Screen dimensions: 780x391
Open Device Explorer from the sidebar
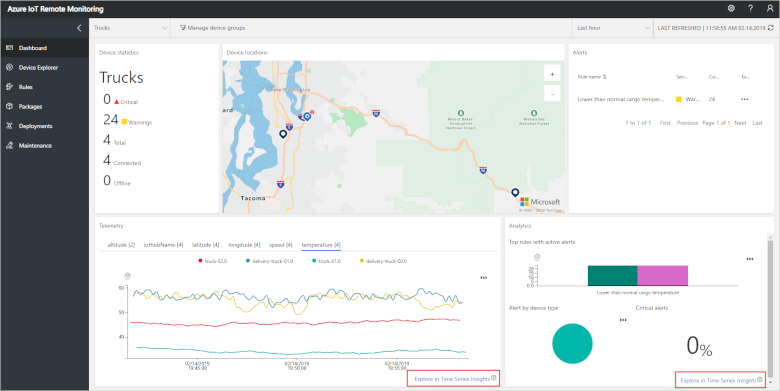pyautogui.click(x=45, y=67)
